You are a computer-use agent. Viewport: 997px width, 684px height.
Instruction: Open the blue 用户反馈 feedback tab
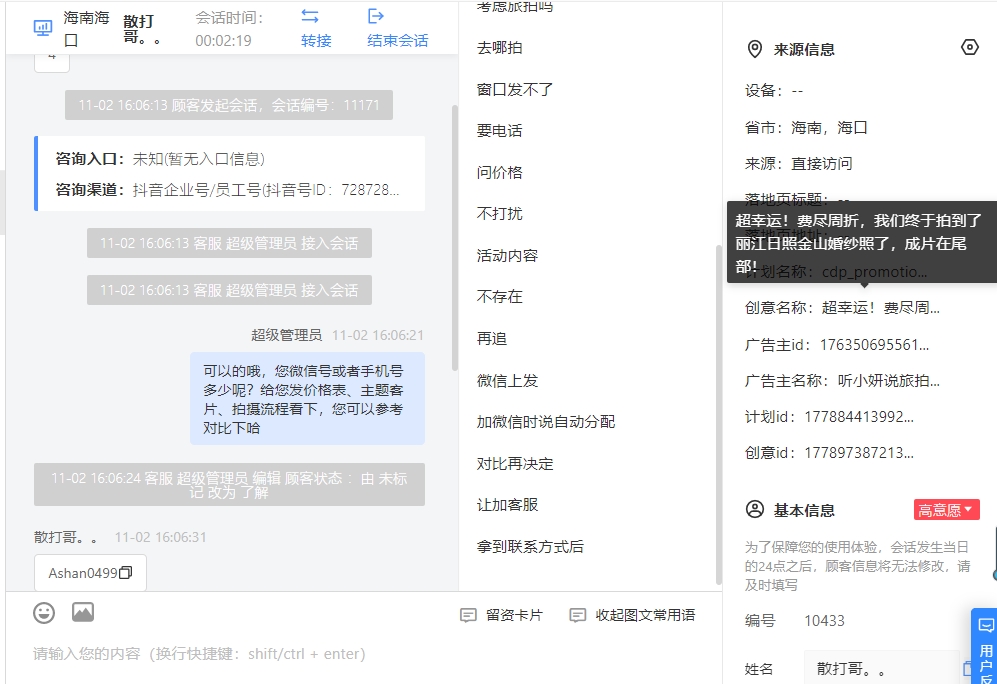(x=985, y=648)
